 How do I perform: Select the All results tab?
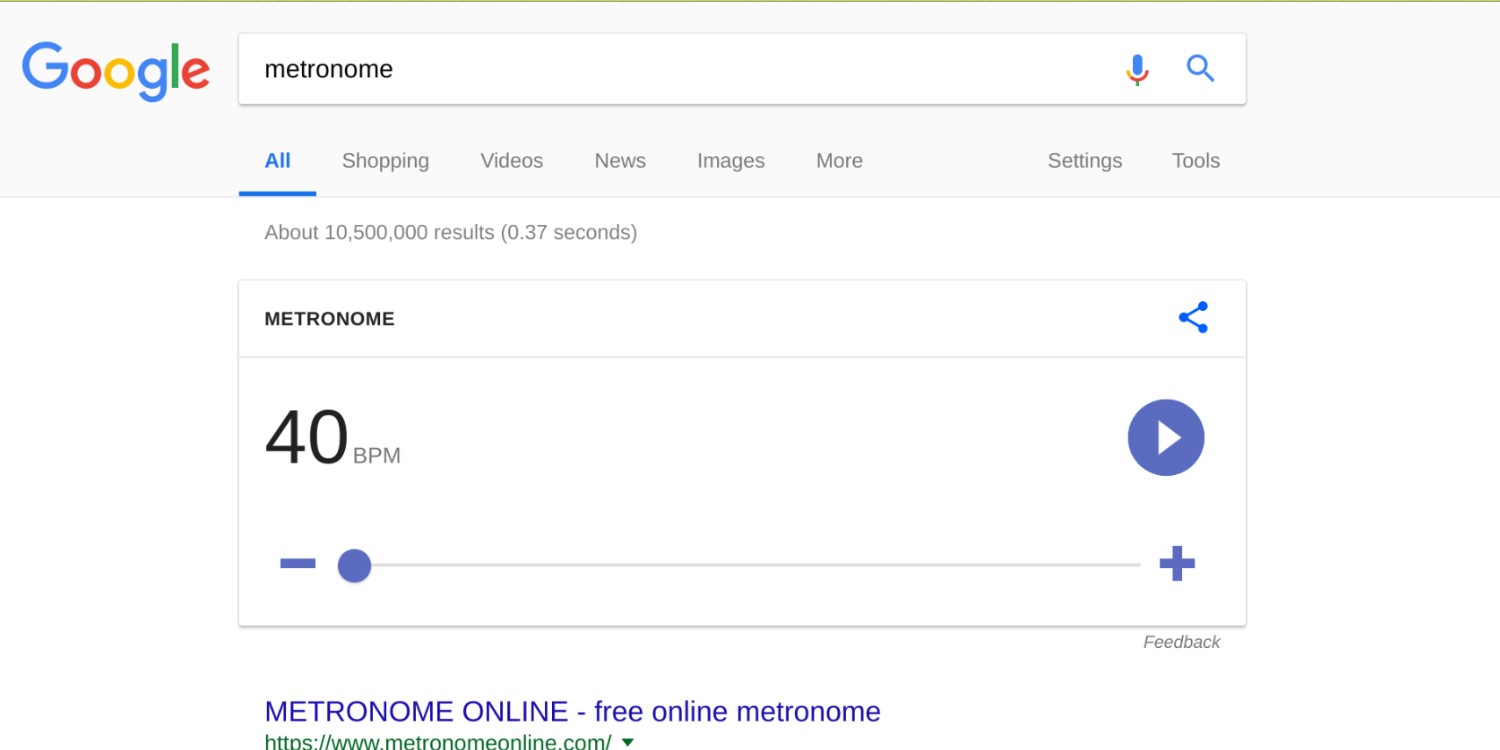coord(277,161)
